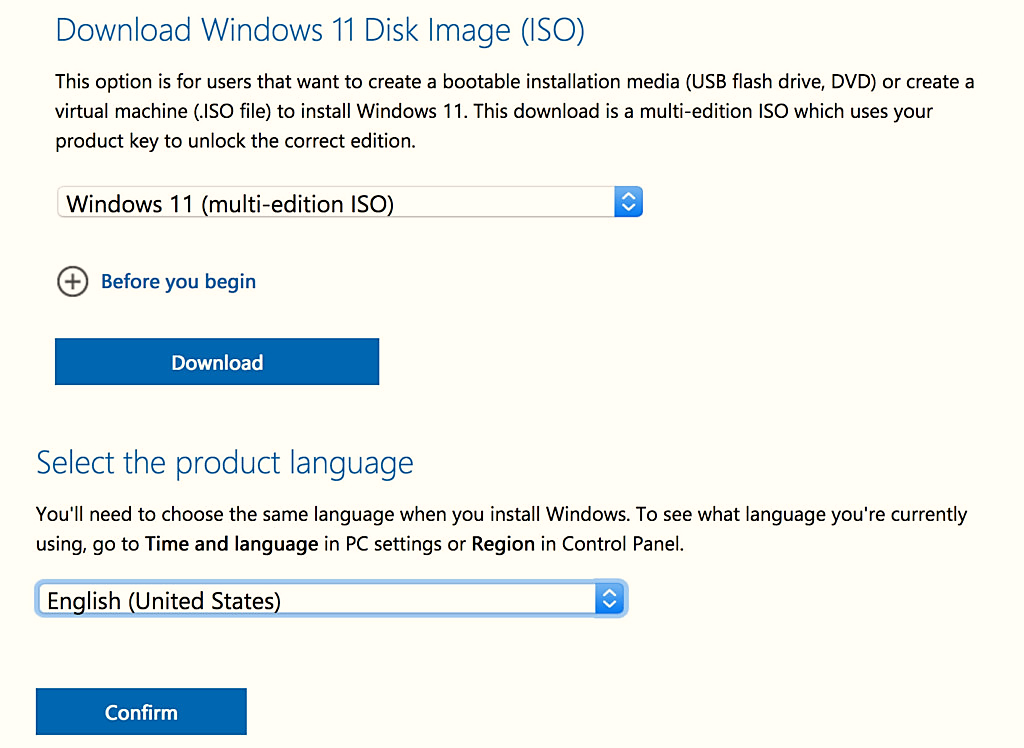Screen dimensions: 1024x748
Task: Click the blue Download button
Action: coord(217,361)
